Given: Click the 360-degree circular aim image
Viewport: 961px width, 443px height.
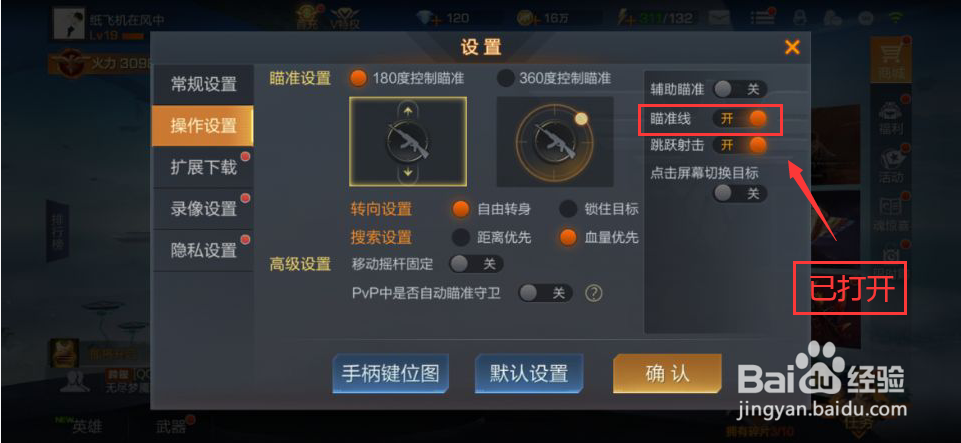Looking at the screenshot, I should coord(555,141).
